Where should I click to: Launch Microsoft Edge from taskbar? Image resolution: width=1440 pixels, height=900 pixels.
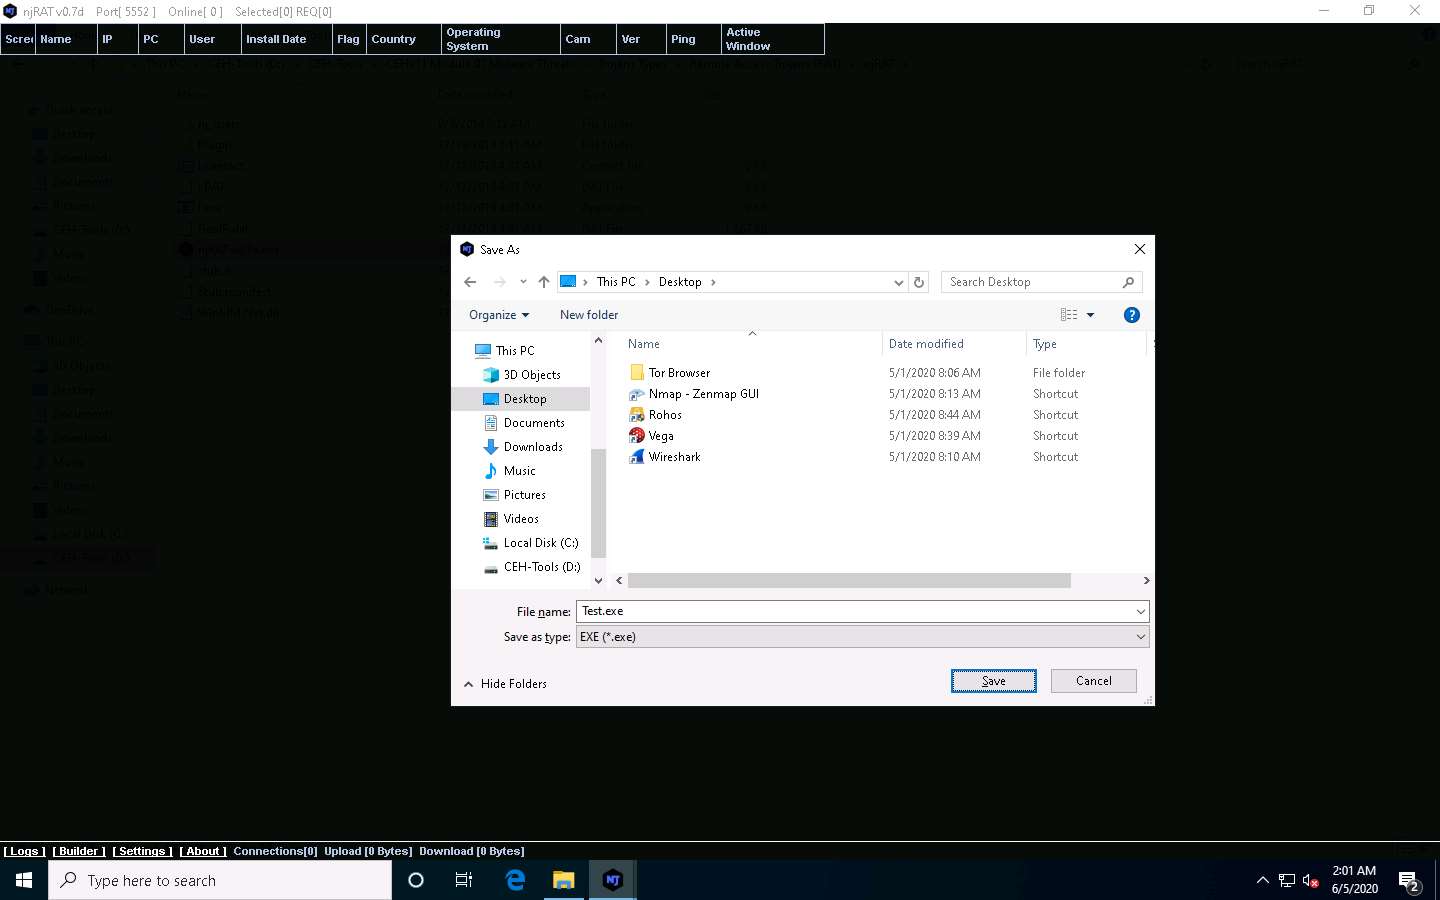[515, 880]
